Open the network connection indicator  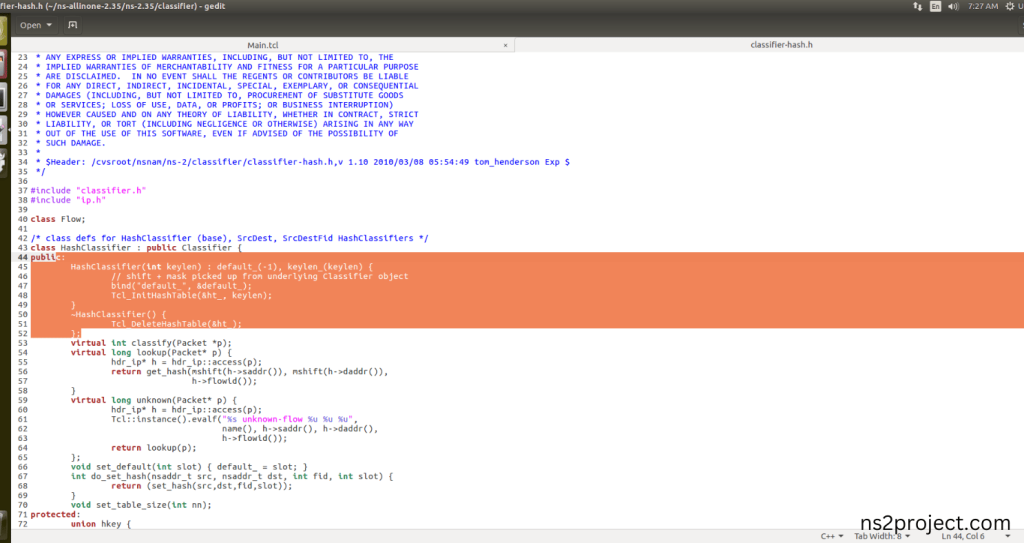click(x=918, y=6)
